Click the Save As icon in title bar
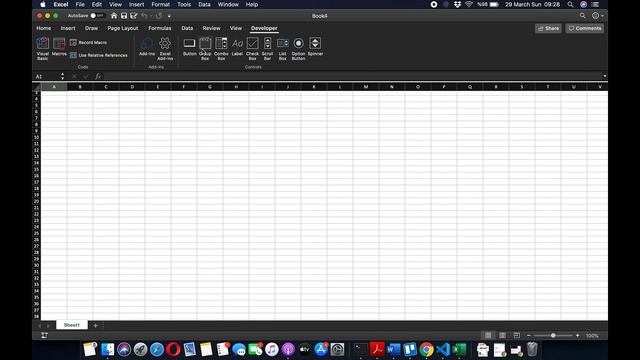Screen dimensions: 640x360 point(133,16)
